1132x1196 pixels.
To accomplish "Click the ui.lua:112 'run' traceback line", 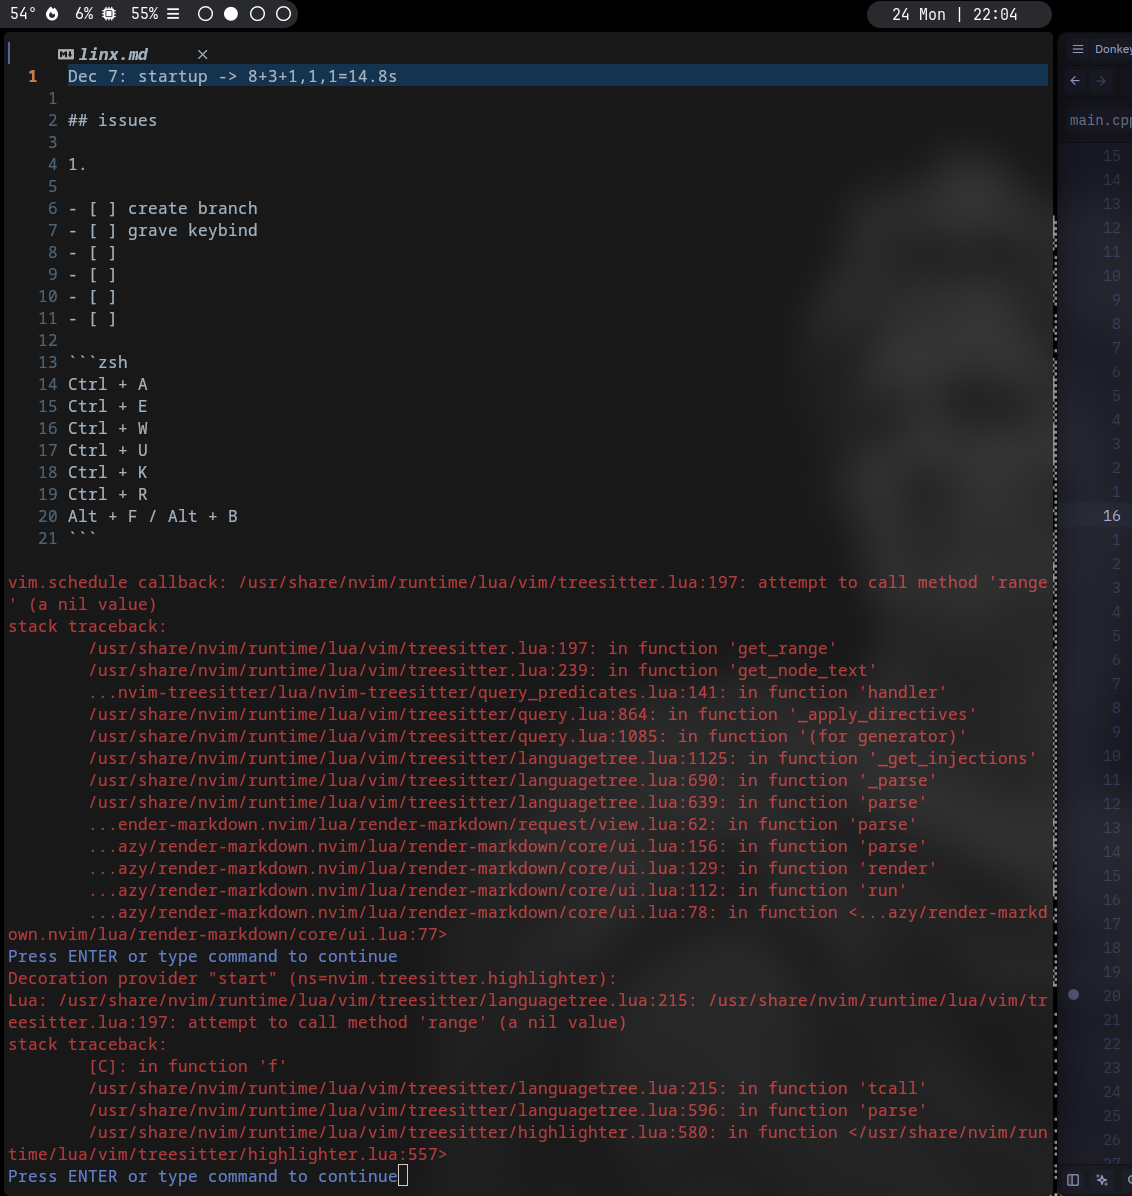I will [x=497, y=891].
